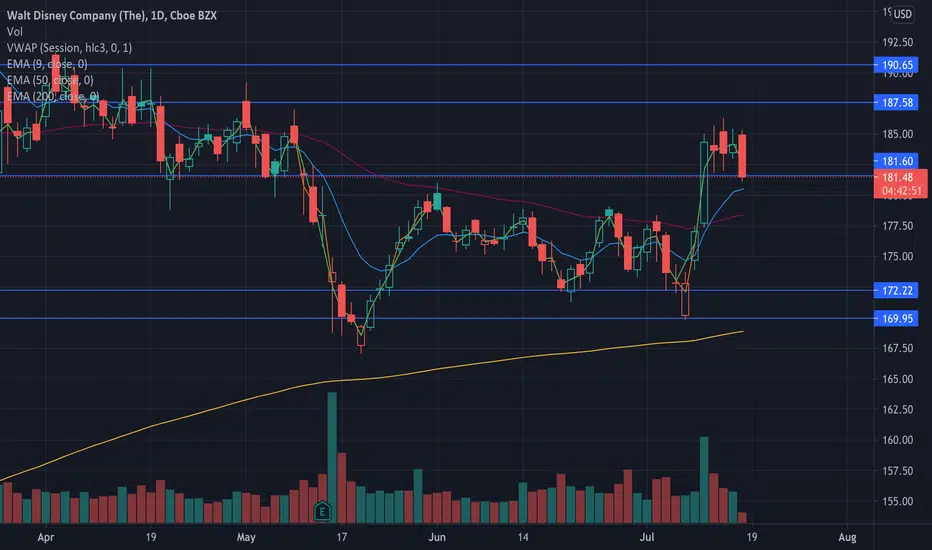Select the EMA (50, close, 0) legend
The height and width of the screenshot is (550, 932).
point(50,80)
